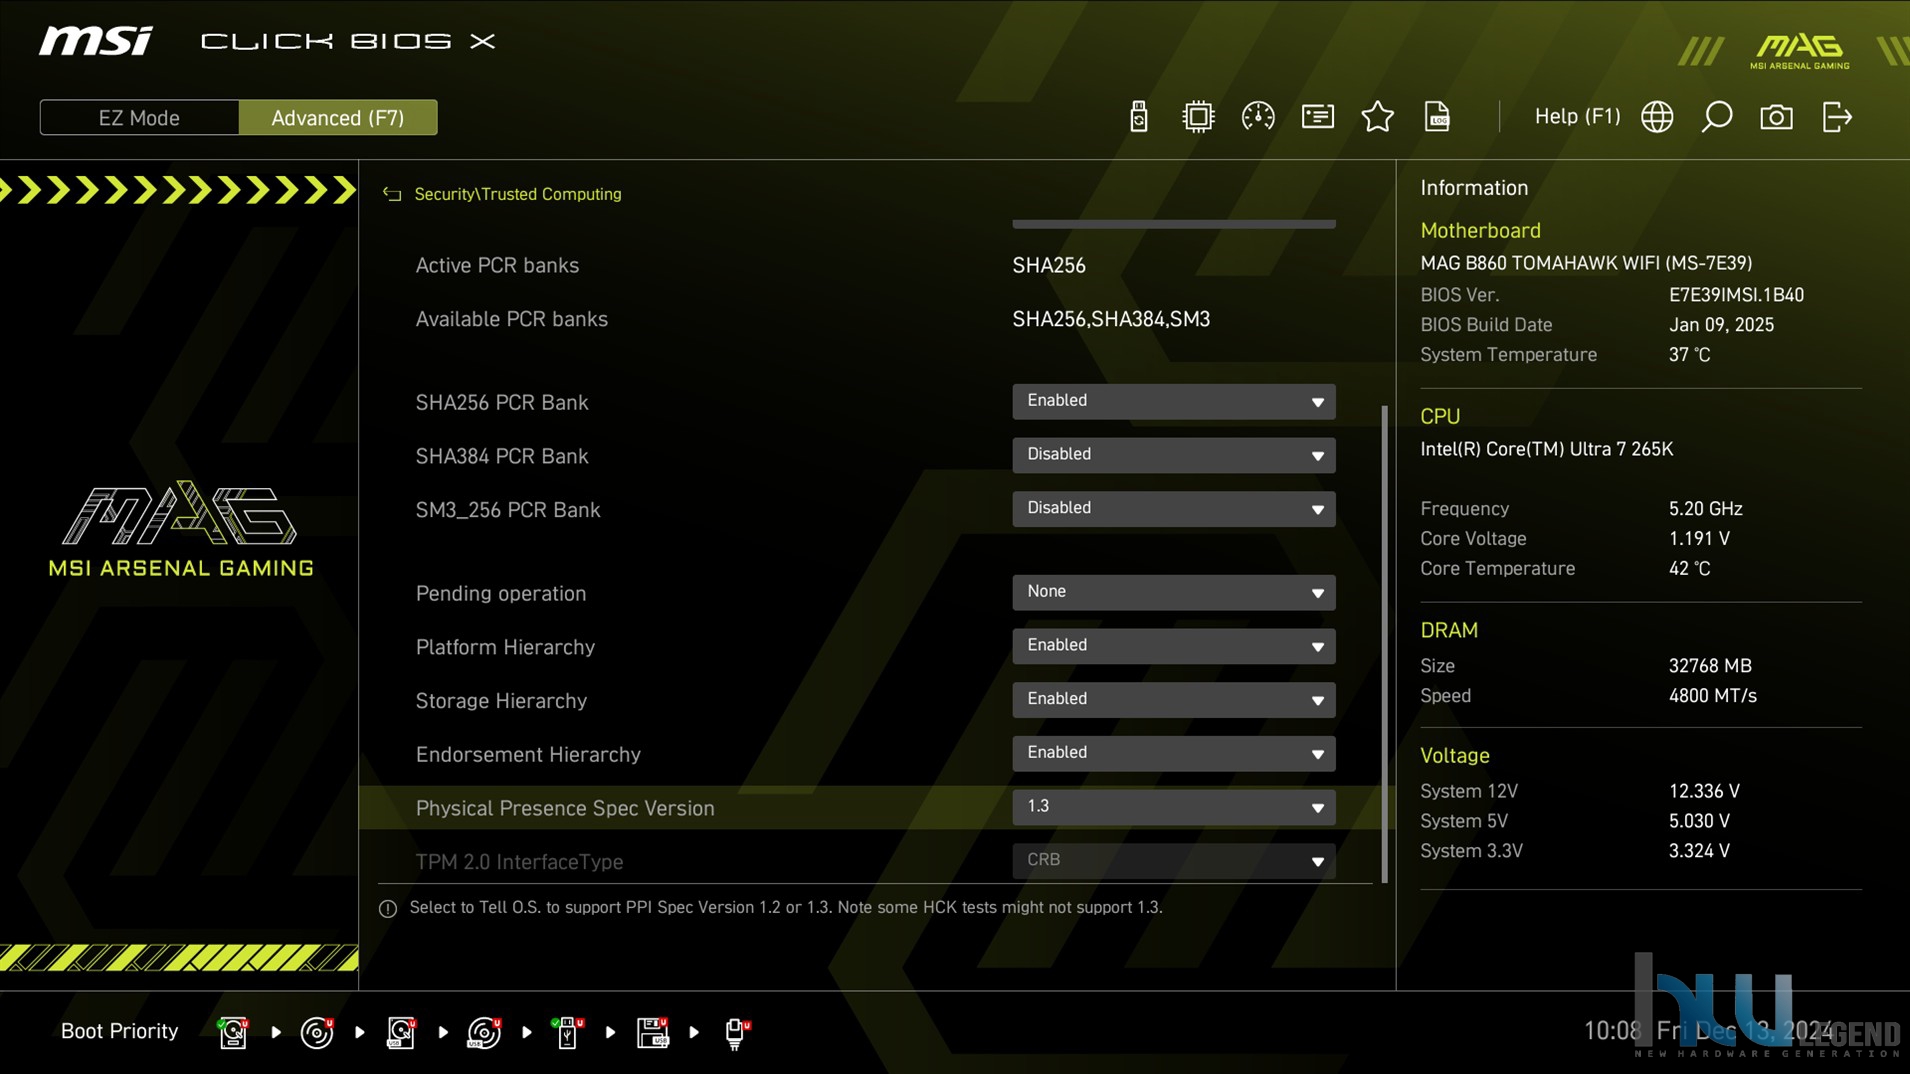
Task: Open the language globe icon
Action: click(x=1657, y=117)
